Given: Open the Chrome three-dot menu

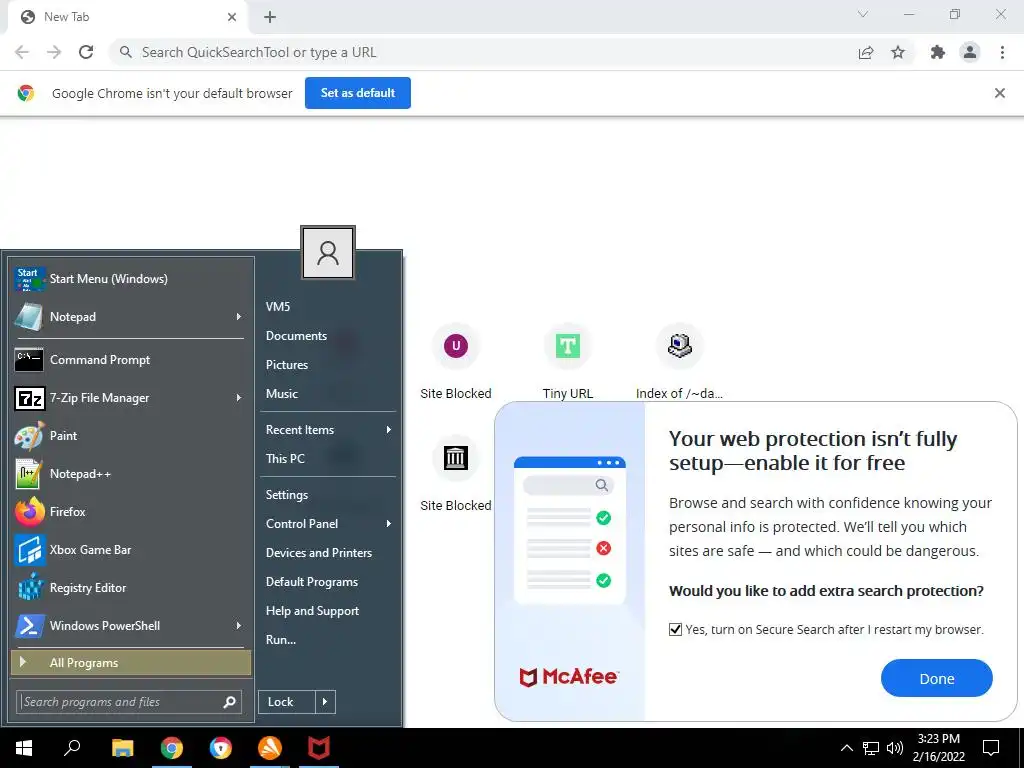Looking at the screenshot, I should point(1002,52).
